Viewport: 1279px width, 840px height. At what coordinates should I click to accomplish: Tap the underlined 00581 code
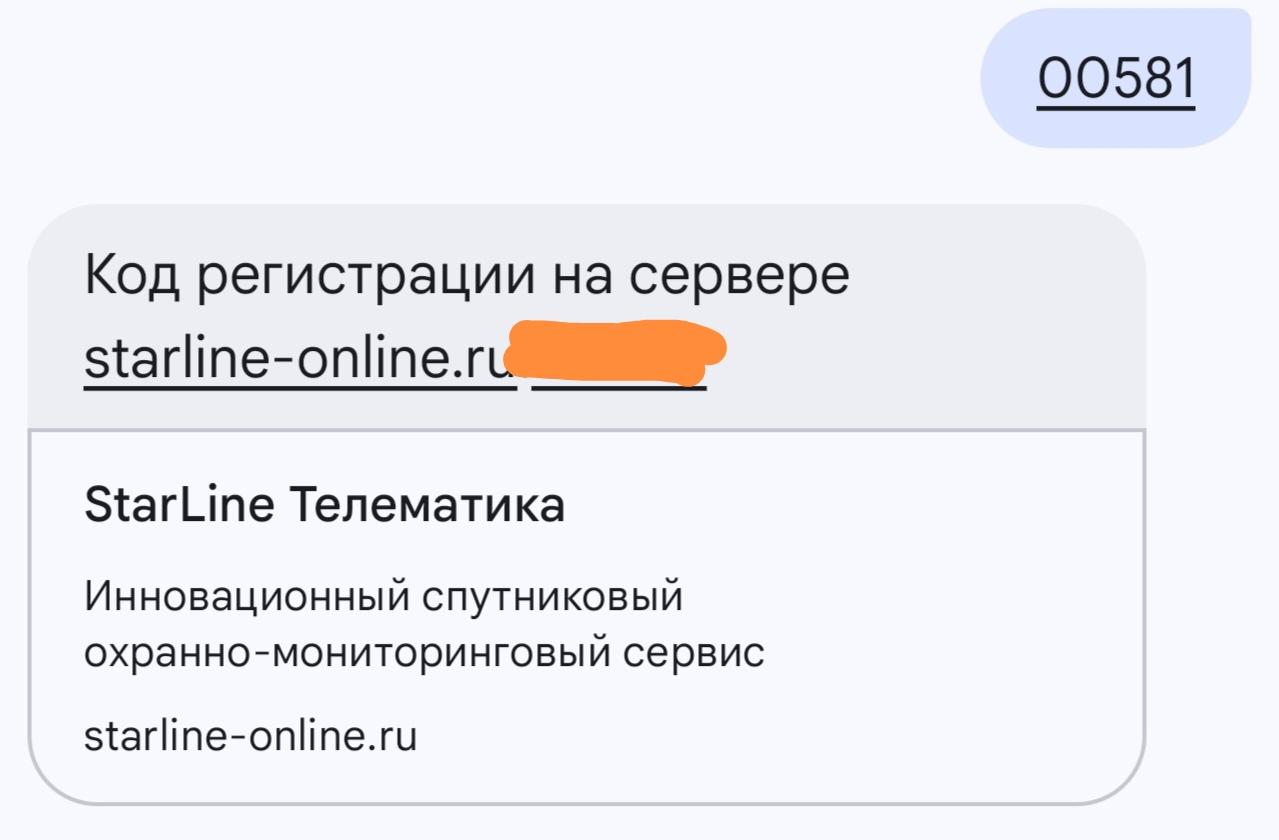click(x=1115, y=77)
